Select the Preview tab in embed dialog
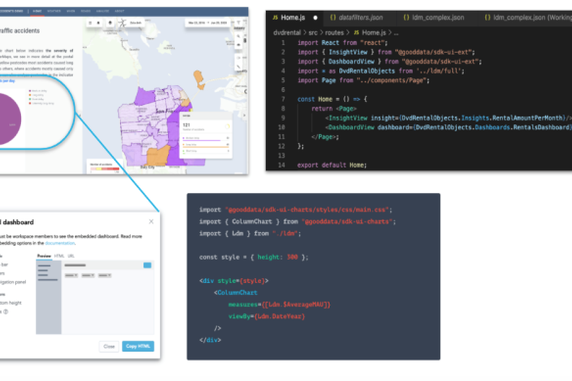Viewport: 572px width, 381px height. point(44,256)
